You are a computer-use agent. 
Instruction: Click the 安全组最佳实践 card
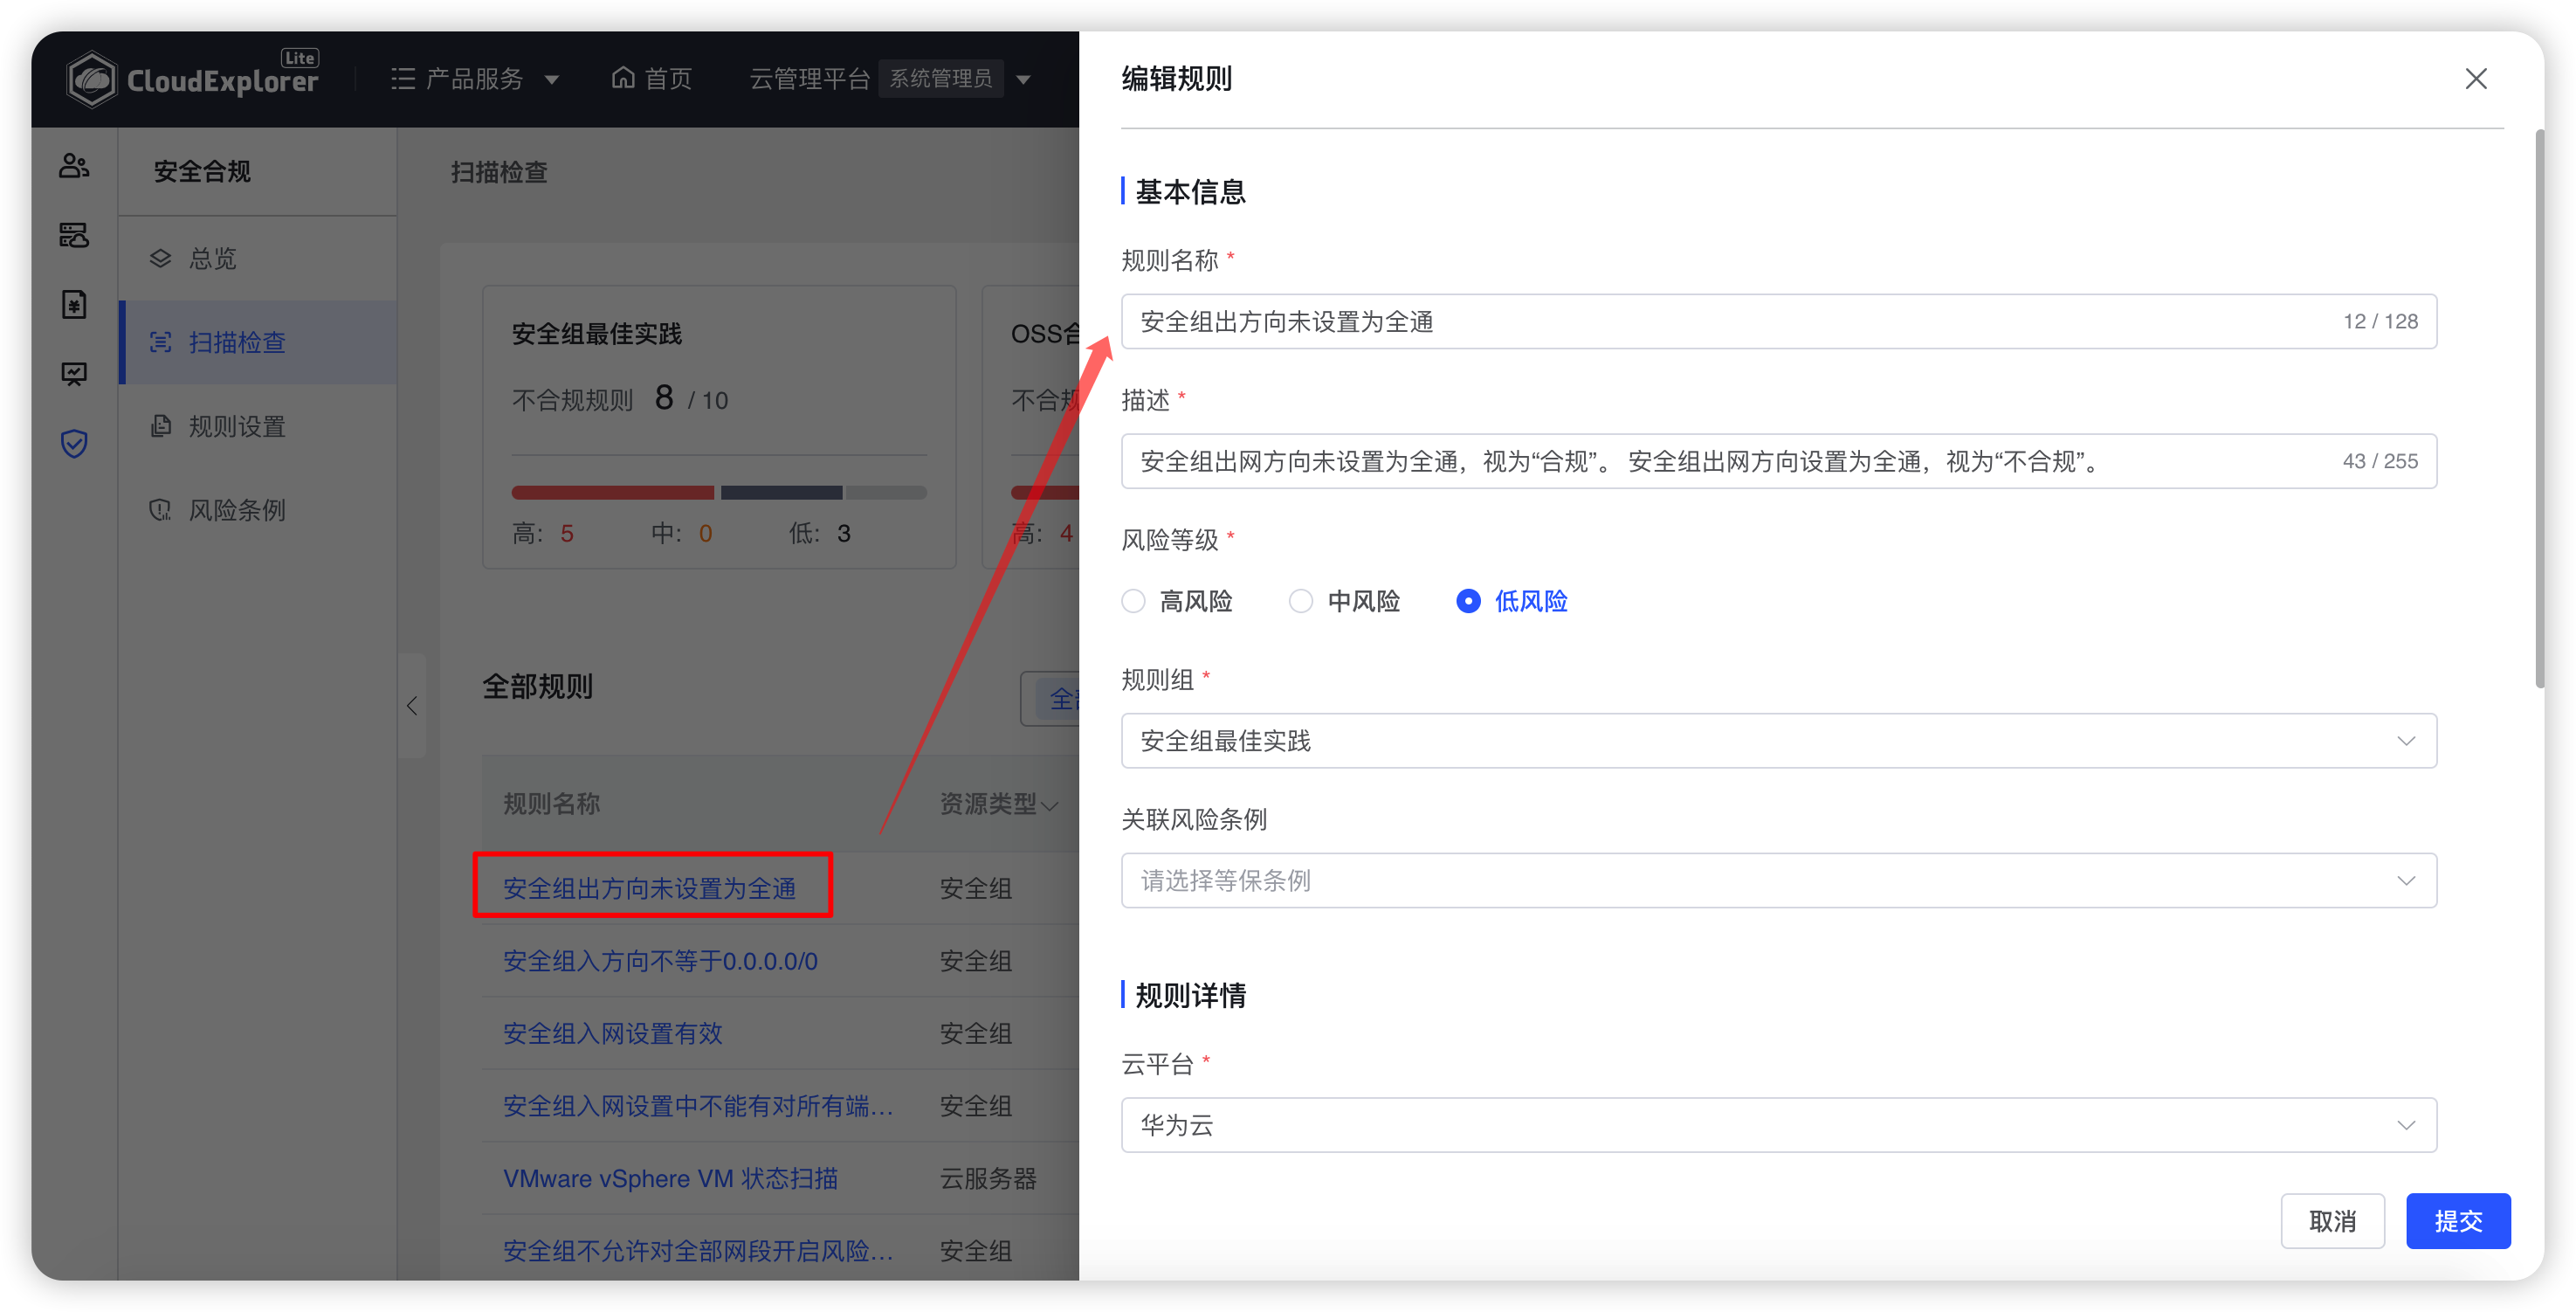coord(719,427)
